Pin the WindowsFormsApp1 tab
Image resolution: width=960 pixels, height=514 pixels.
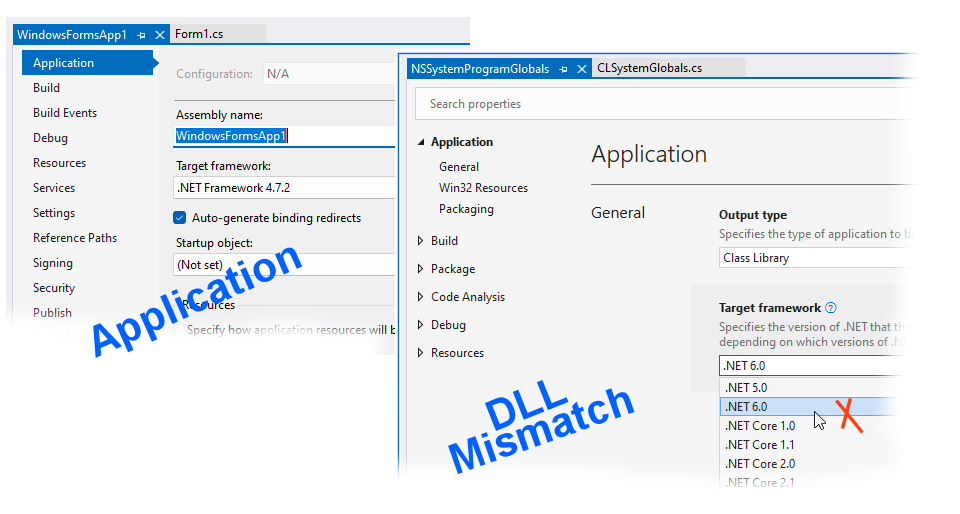click(141, 35)
